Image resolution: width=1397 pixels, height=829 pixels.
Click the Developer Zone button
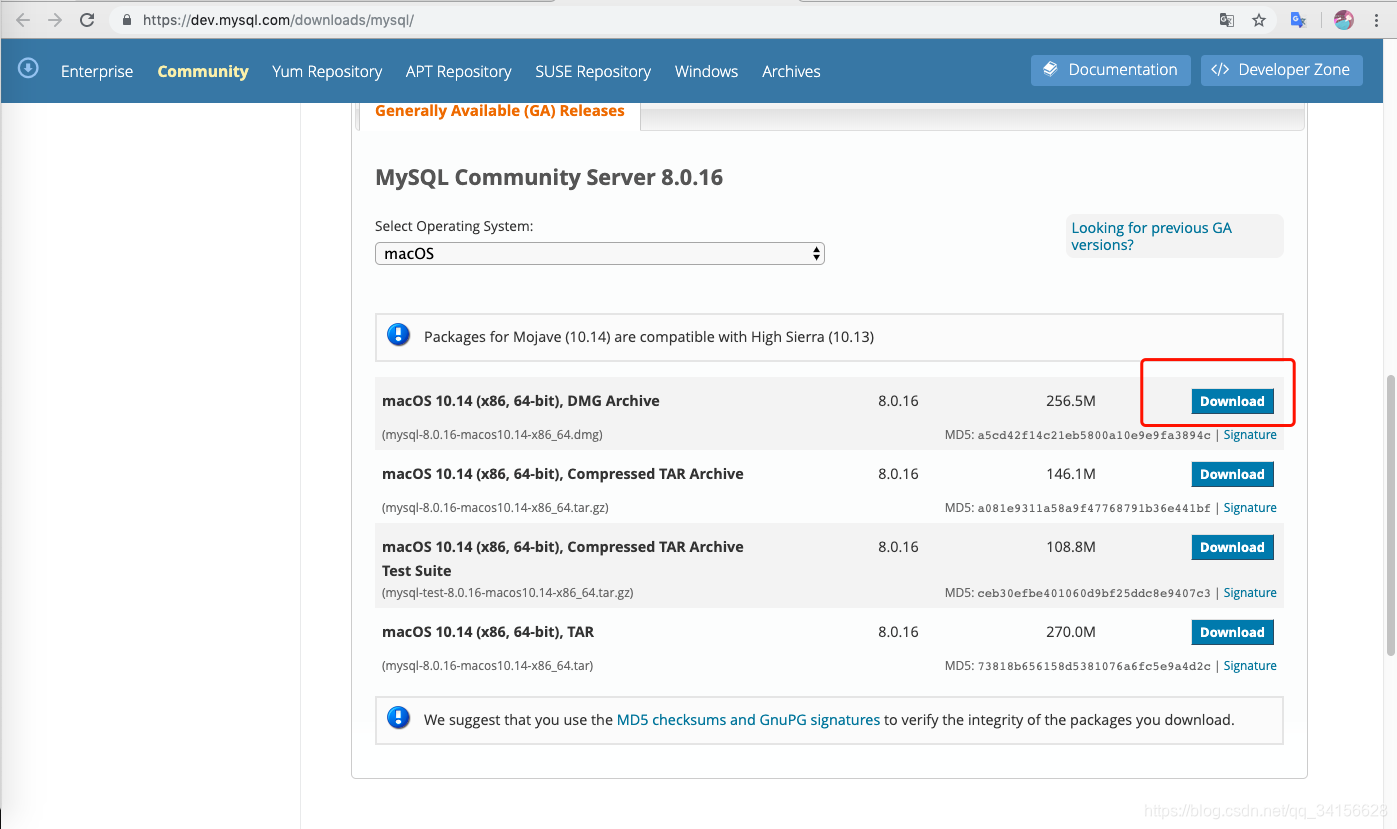[x=1282, y=70]
